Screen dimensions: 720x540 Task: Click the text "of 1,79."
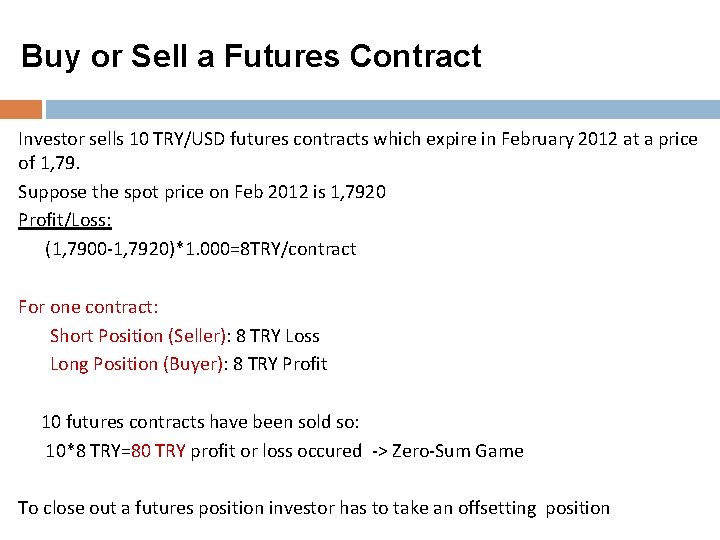pyautogui.click(x=50, y=162)
